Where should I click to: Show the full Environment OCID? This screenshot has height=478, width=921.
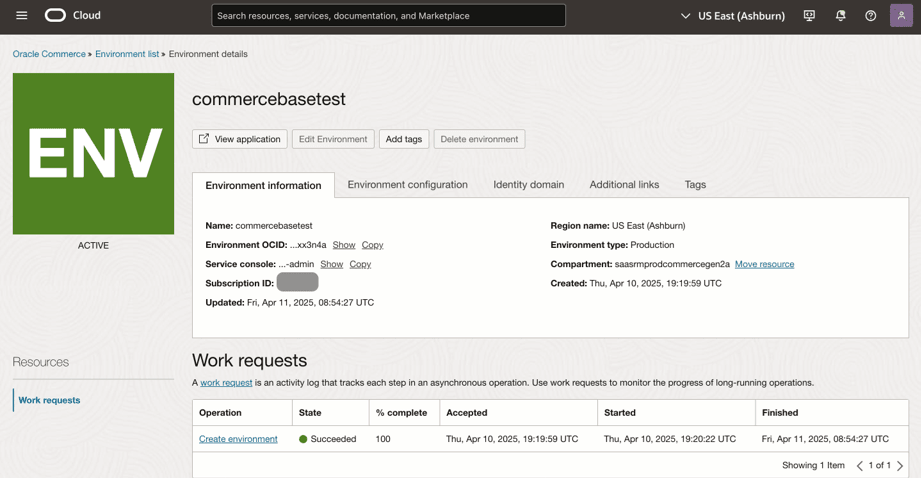pyautogui.click(x=344, y=245)
